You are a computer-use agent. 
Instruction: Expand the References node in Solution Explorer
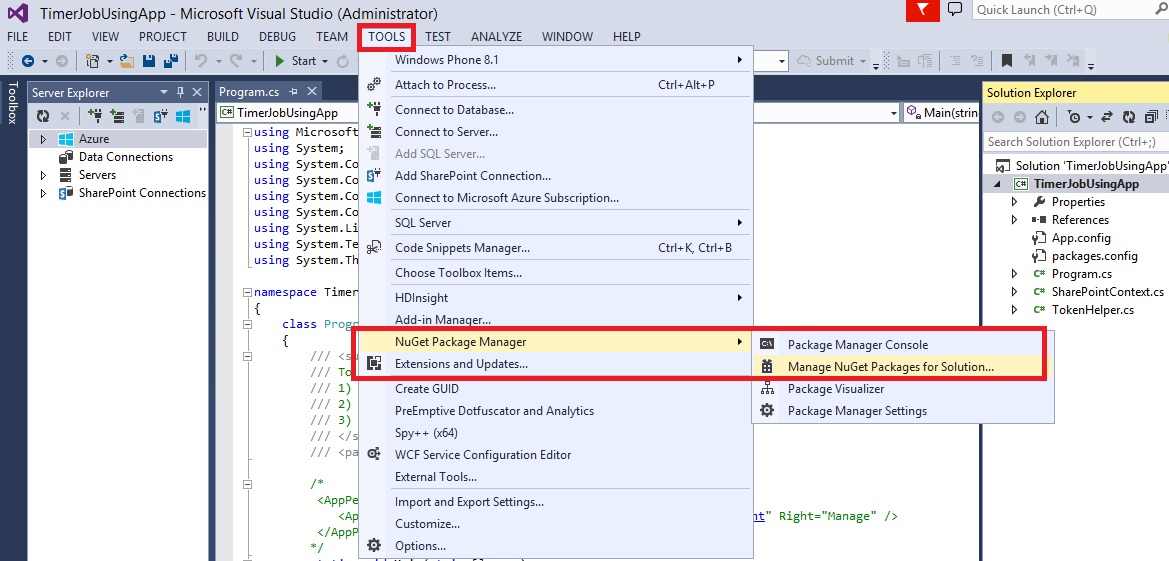coord(1014,220)
